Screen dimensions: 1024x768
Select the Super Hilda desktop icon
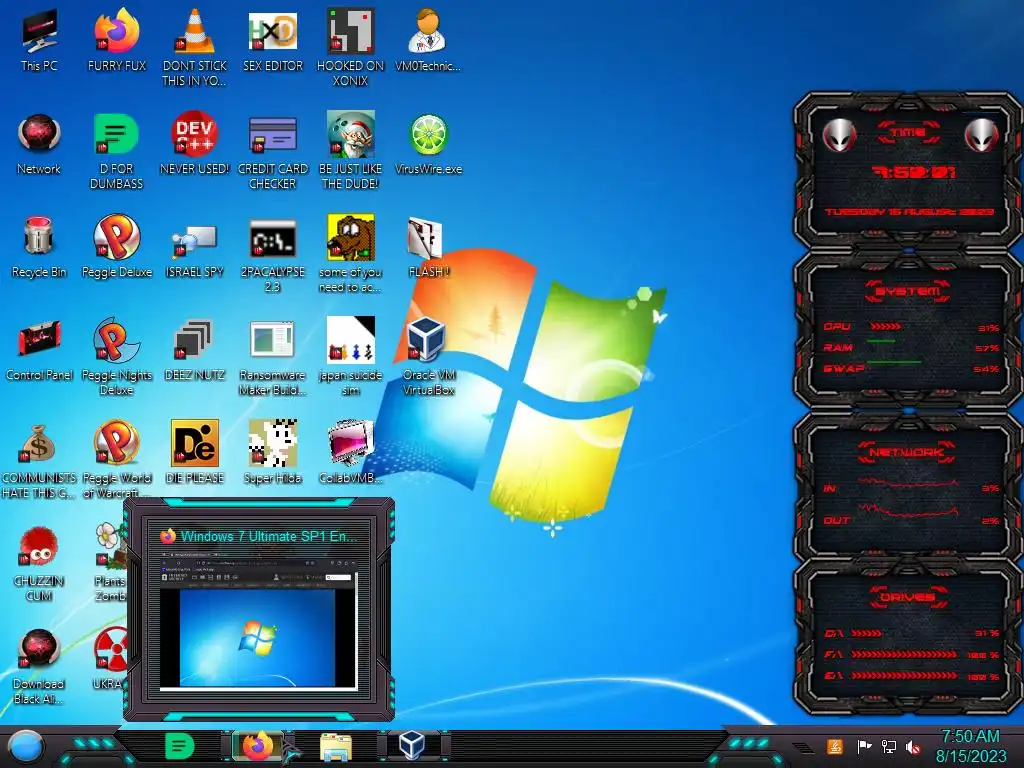272,443
